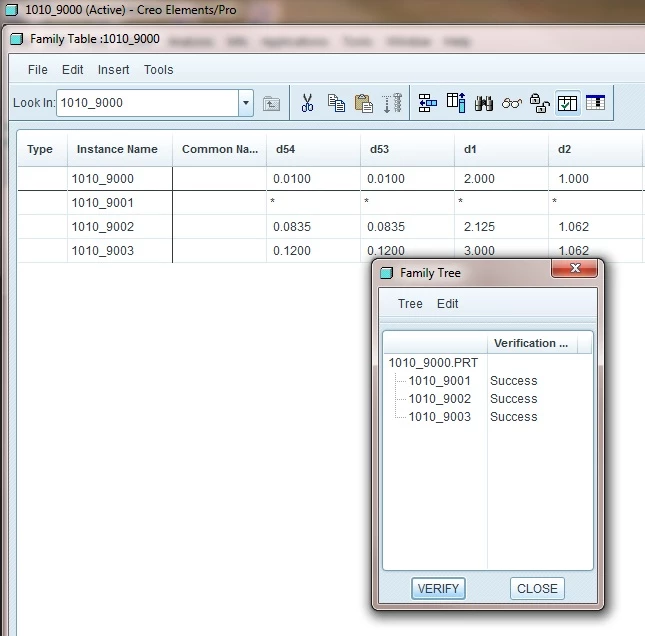Image resolution: width=645 pixels, height=636 pixels.
Task: Open the Insert menu
Action: coord(114,70)
